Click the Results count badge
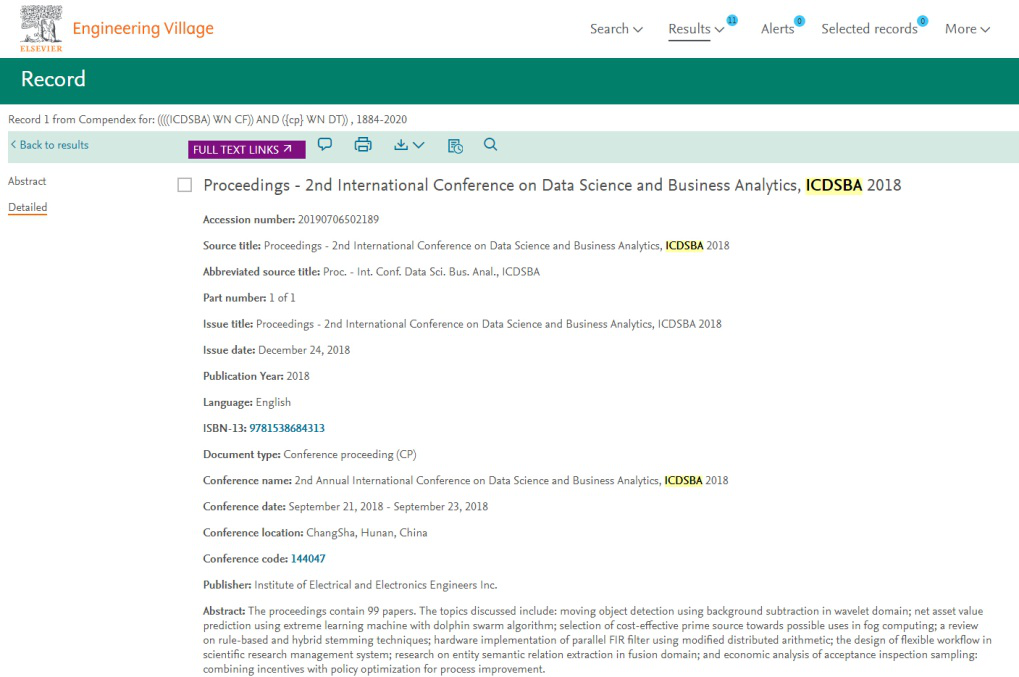The image size is (1019, 677). (732, 20)
